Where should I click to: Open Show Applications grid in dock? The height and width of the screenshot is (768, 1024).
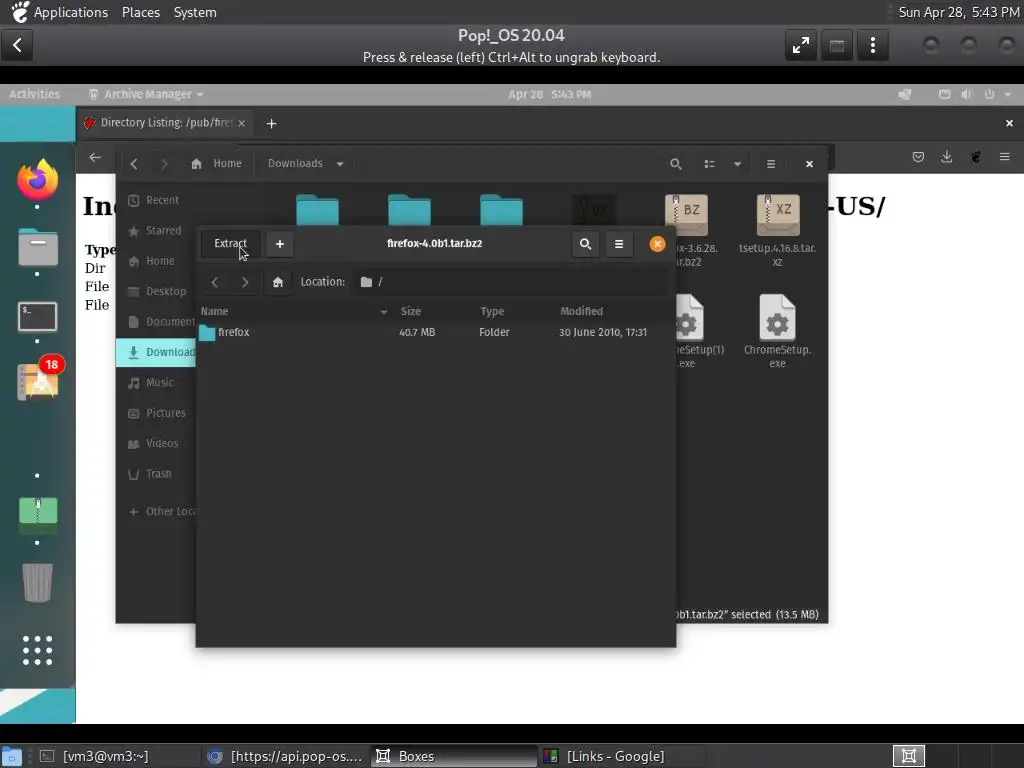(x=37, y=650)
